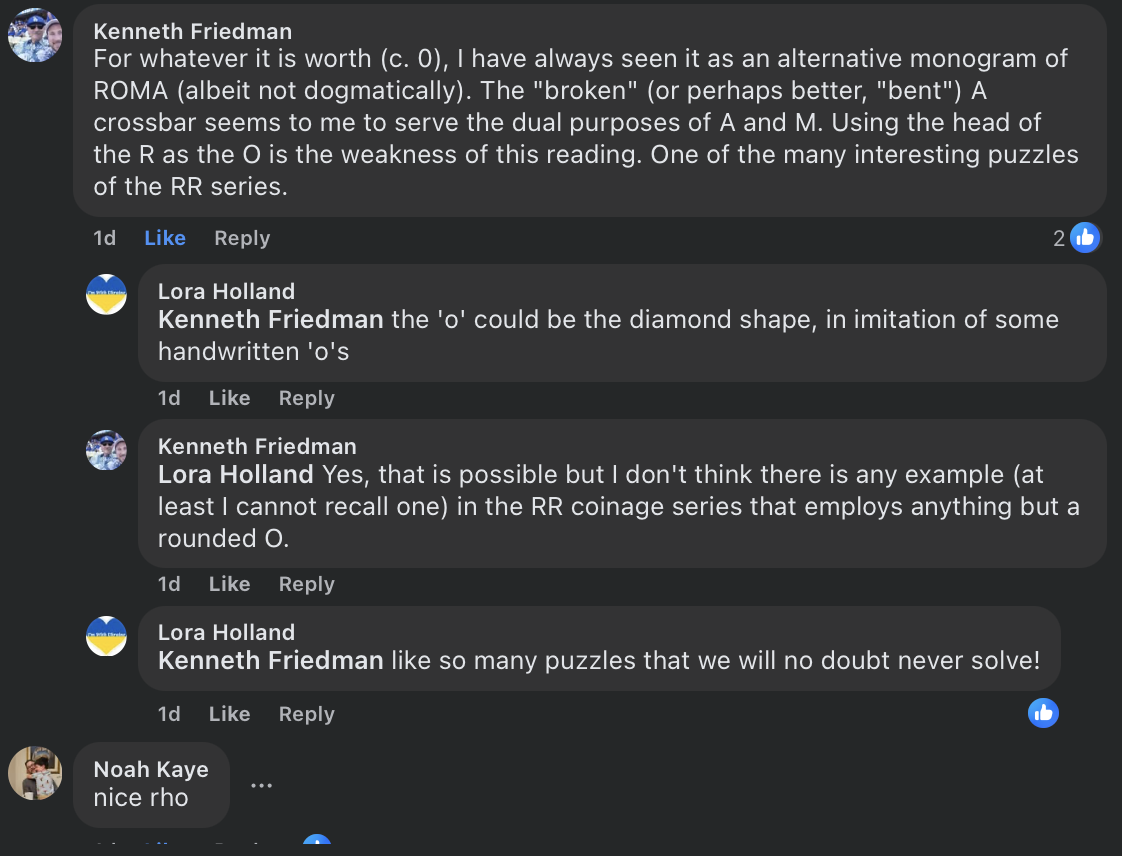Open Noah Kaye's profile picture
The image size is (1122, 856).
tap(35, 773)
